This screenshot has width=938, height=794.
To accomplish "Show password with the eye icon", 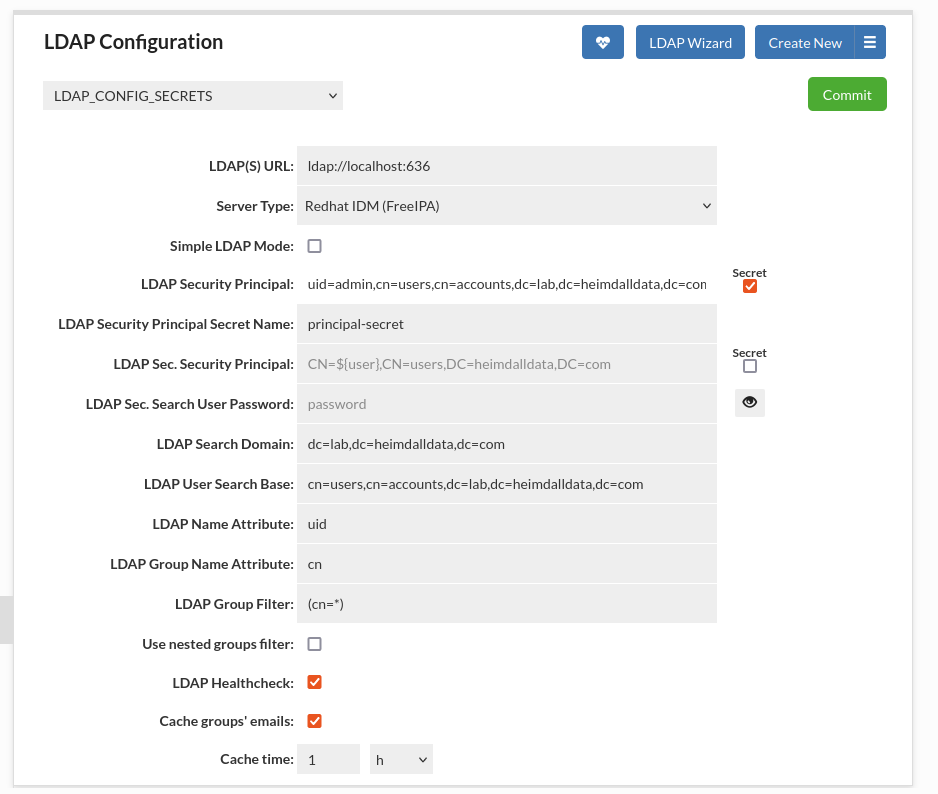I will click(750, 402).
